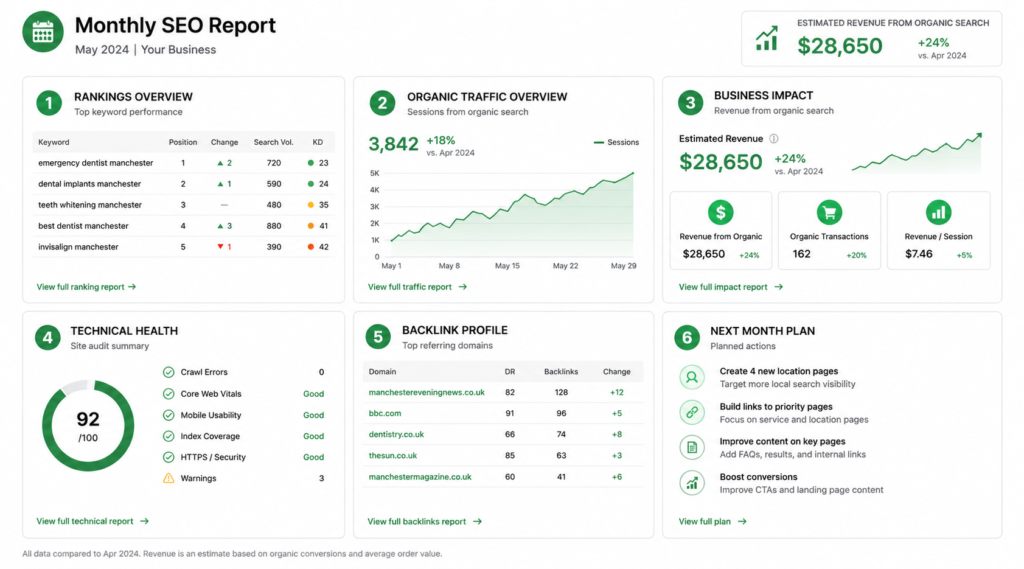Viewport: 1024px width, 569px height.
Task: Open View full impact report link
Action: [731, 287]
